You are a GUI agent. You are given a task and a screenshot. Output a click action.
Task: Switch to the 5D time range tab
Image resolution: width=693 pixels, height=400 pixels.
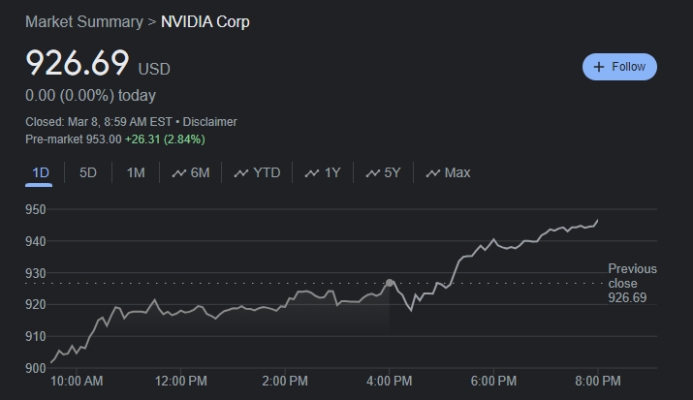[88, 172]
